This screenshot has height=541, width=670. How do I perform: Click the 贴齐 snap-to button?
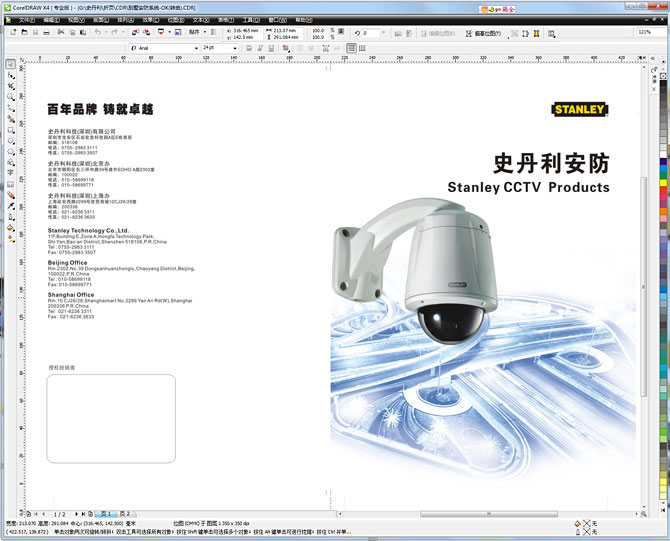[x=195, y=33]
